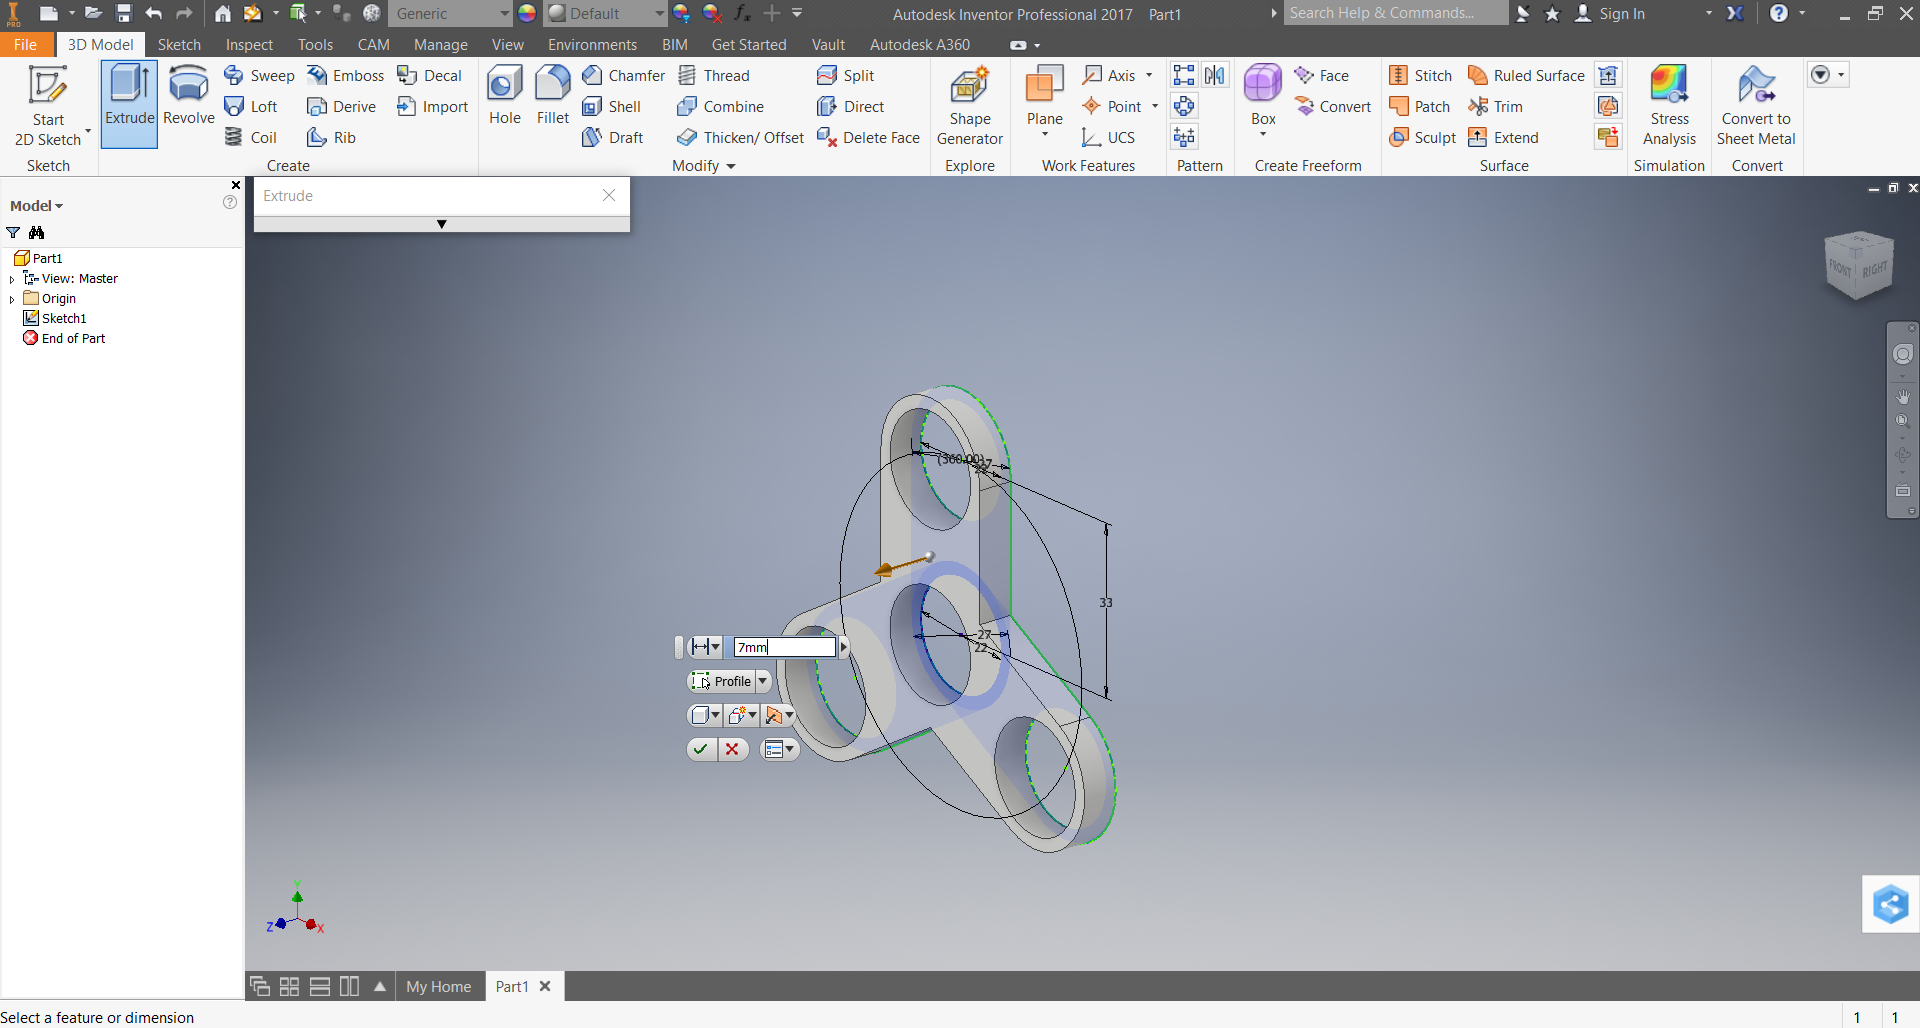Expand View: Master node

[12, 279]
